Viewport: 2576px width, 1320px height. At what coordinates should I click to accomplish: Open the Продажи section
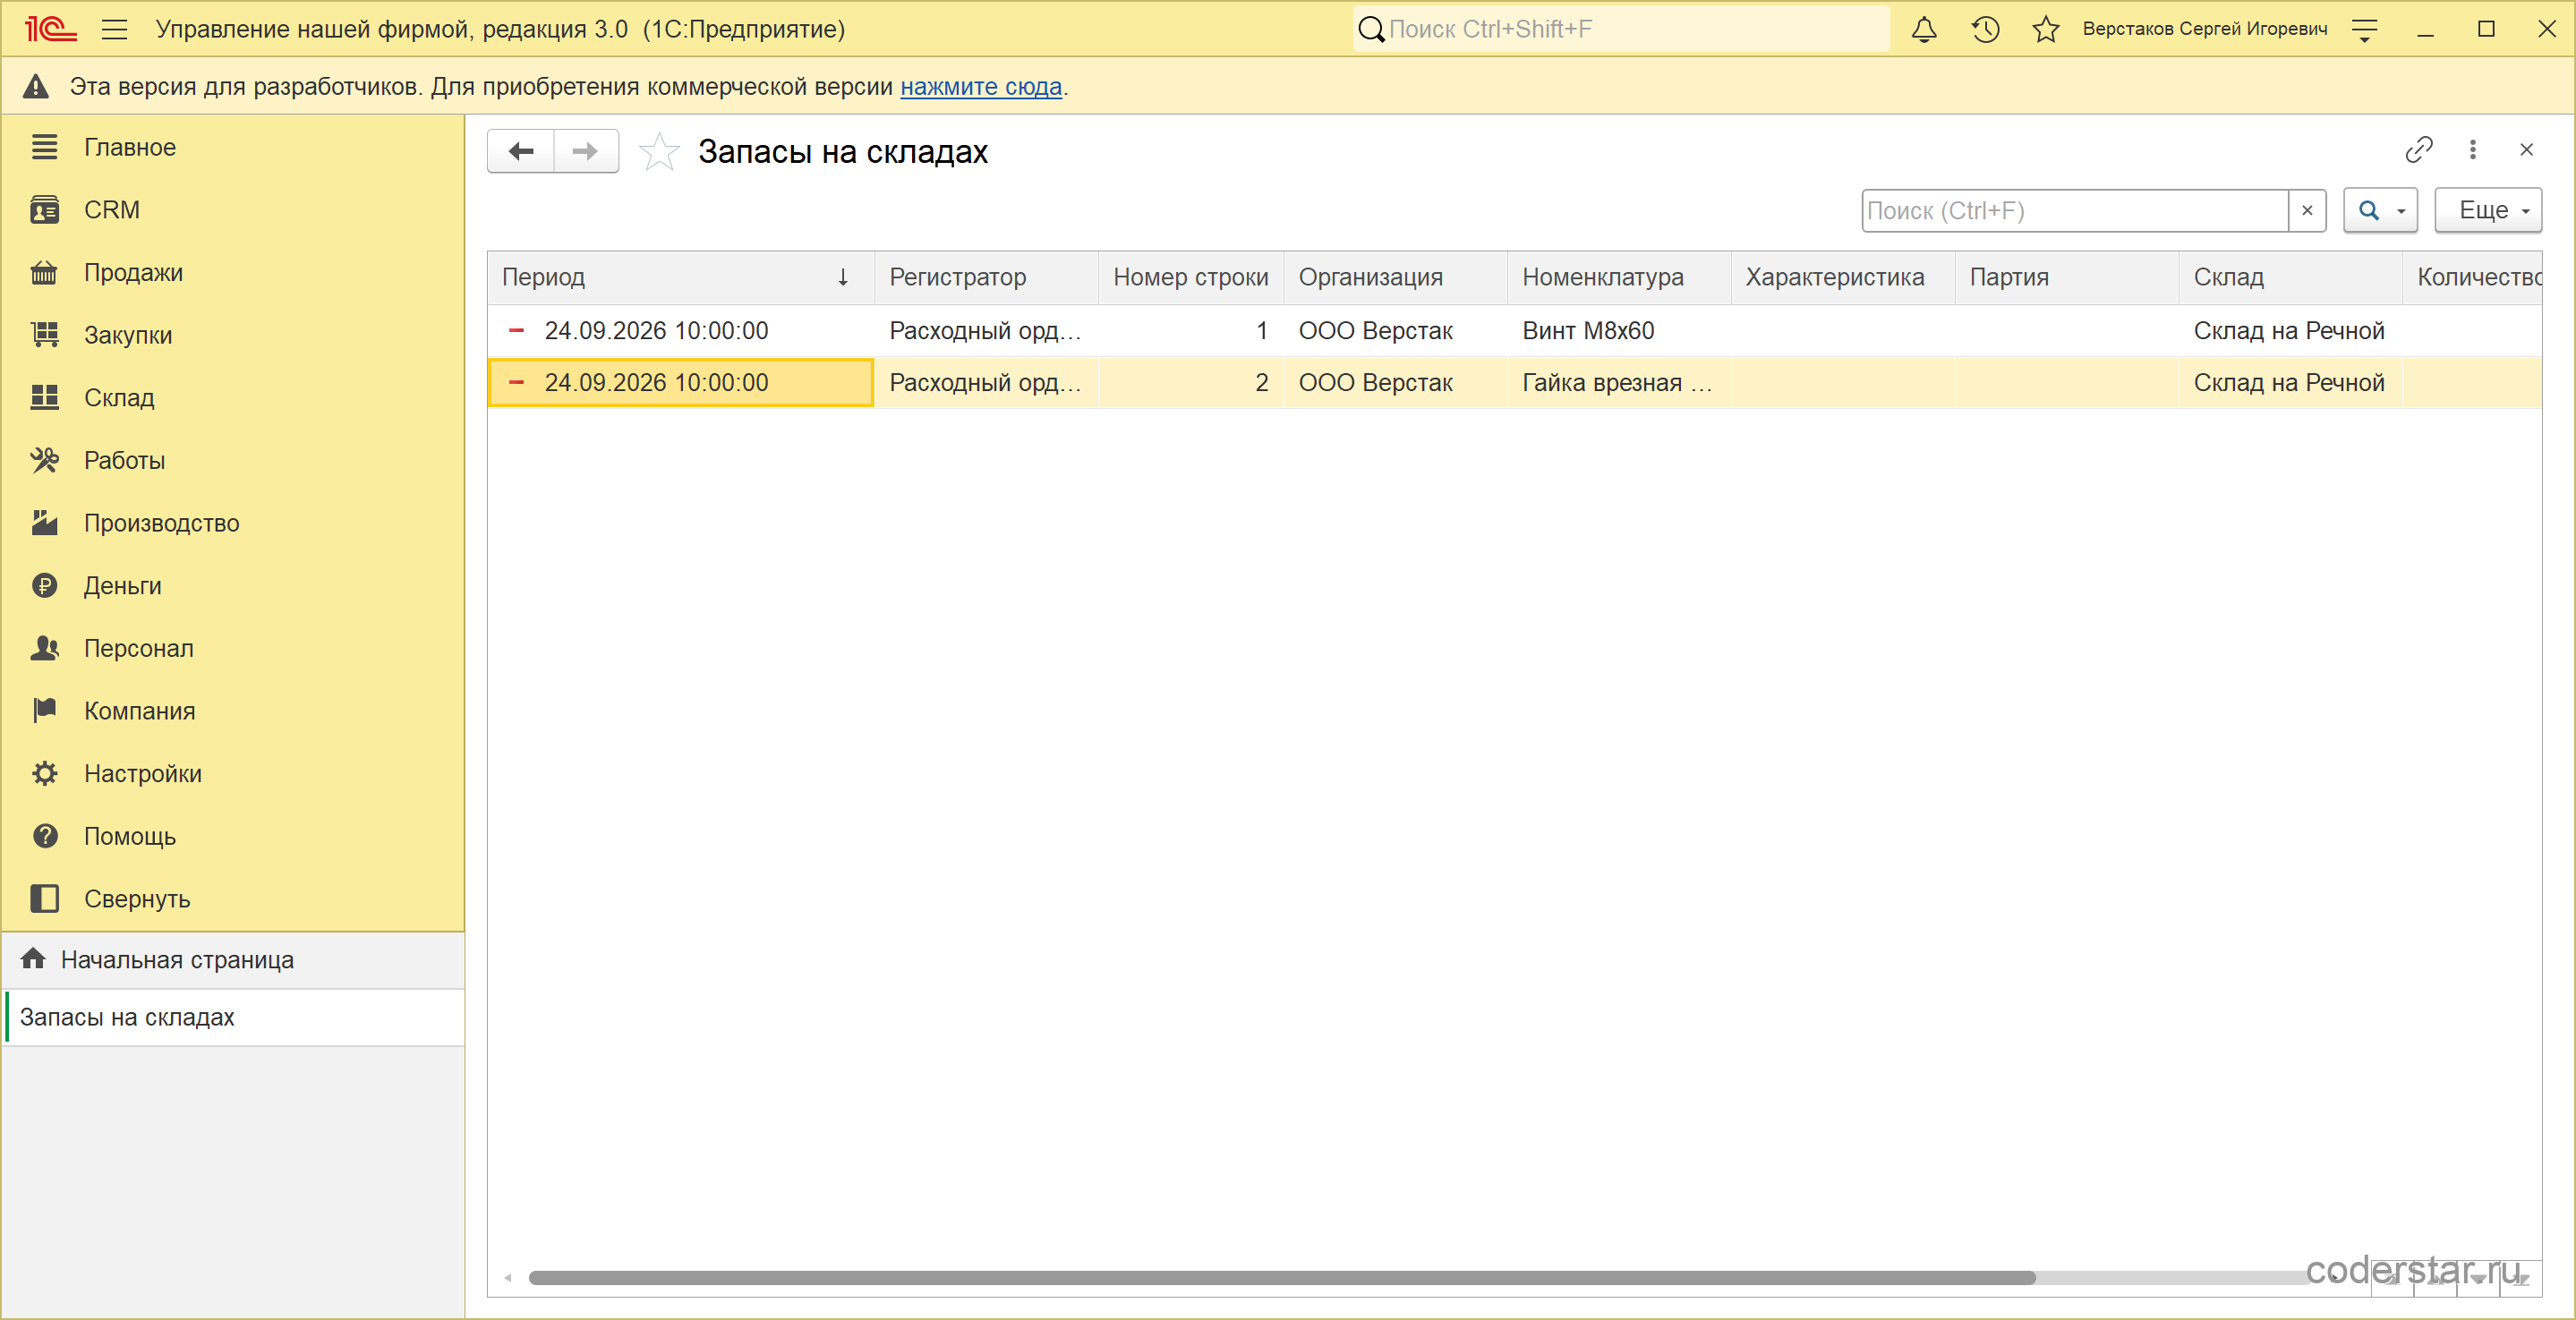coord(233,273)
